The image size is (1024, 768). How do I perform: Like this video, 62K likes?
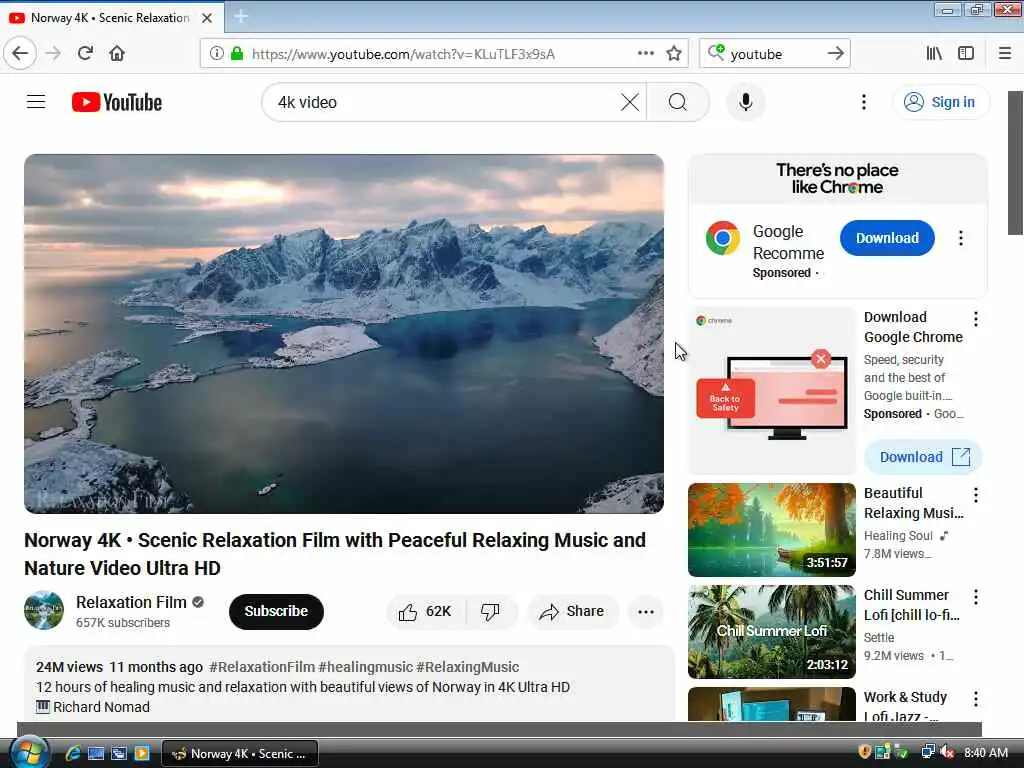coord(425,612)
